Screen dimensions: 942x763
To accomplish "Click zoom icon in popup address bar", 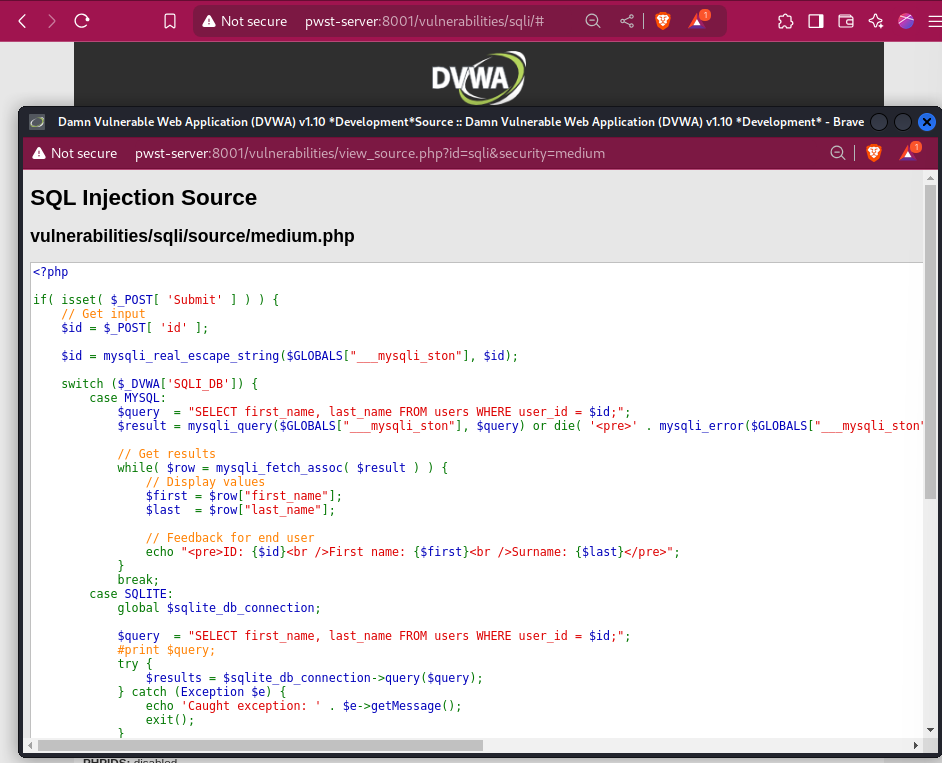I will tap(838, 153).
